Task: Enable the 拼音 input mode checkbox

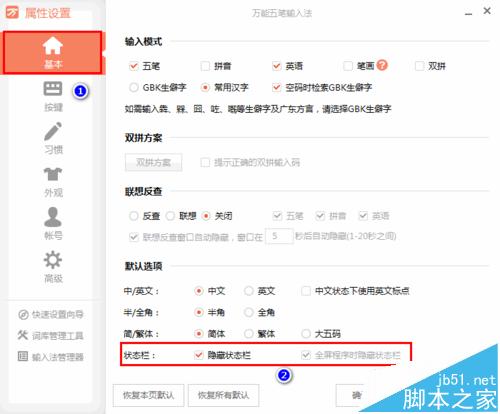Action: (x=205, y=66)
